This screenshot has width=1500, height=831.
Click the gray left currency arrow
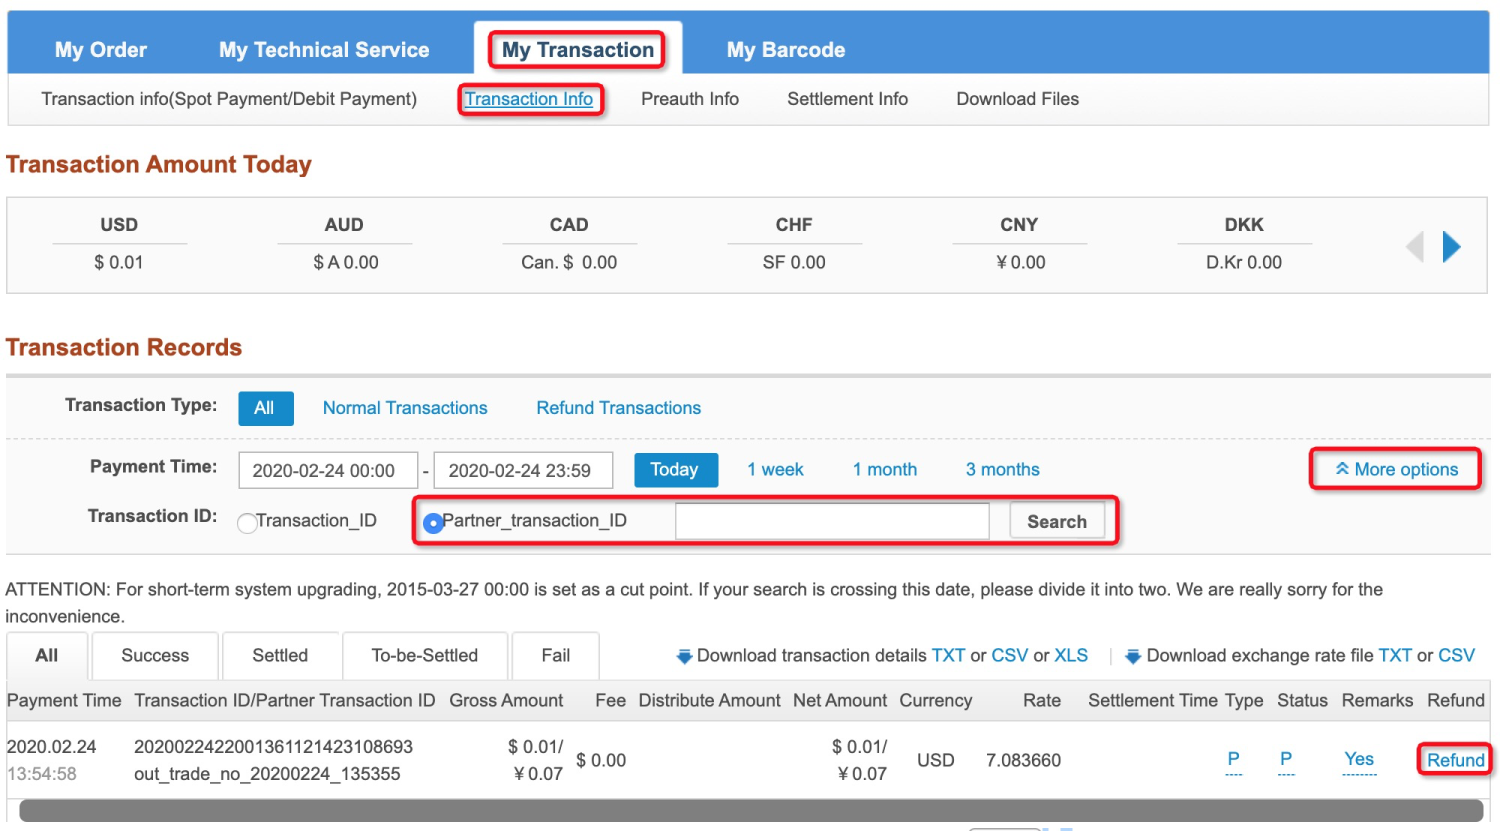click(1414, 246)
